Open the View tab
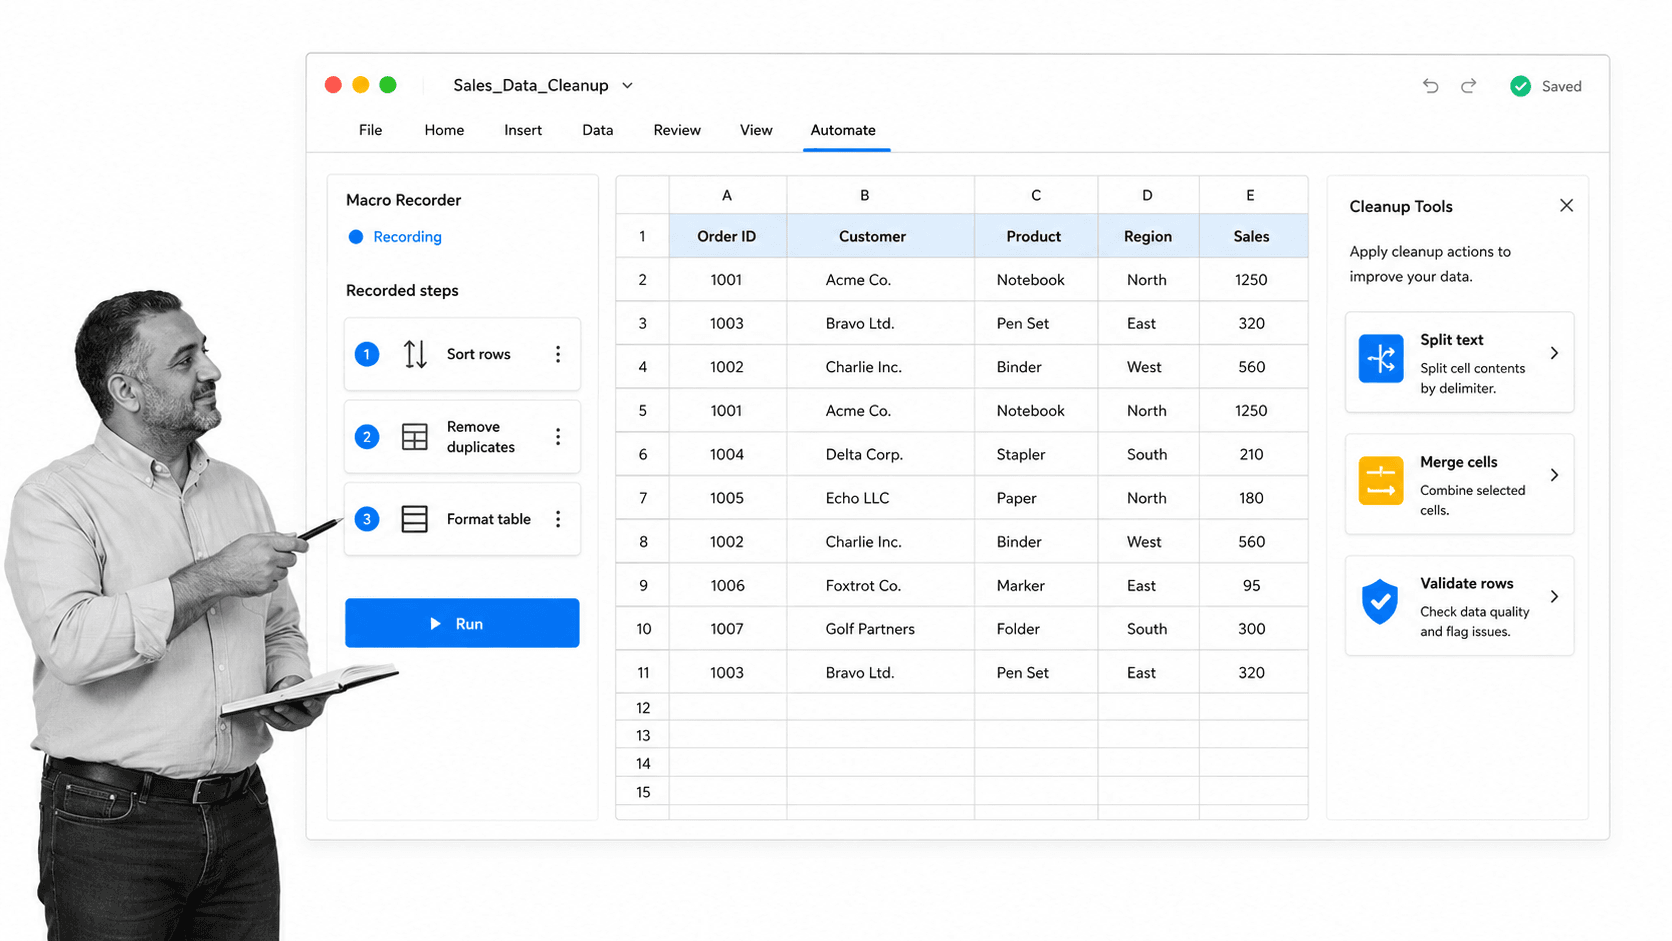Viewport: 1672px width, 941px height. click(x=756, y=130)
